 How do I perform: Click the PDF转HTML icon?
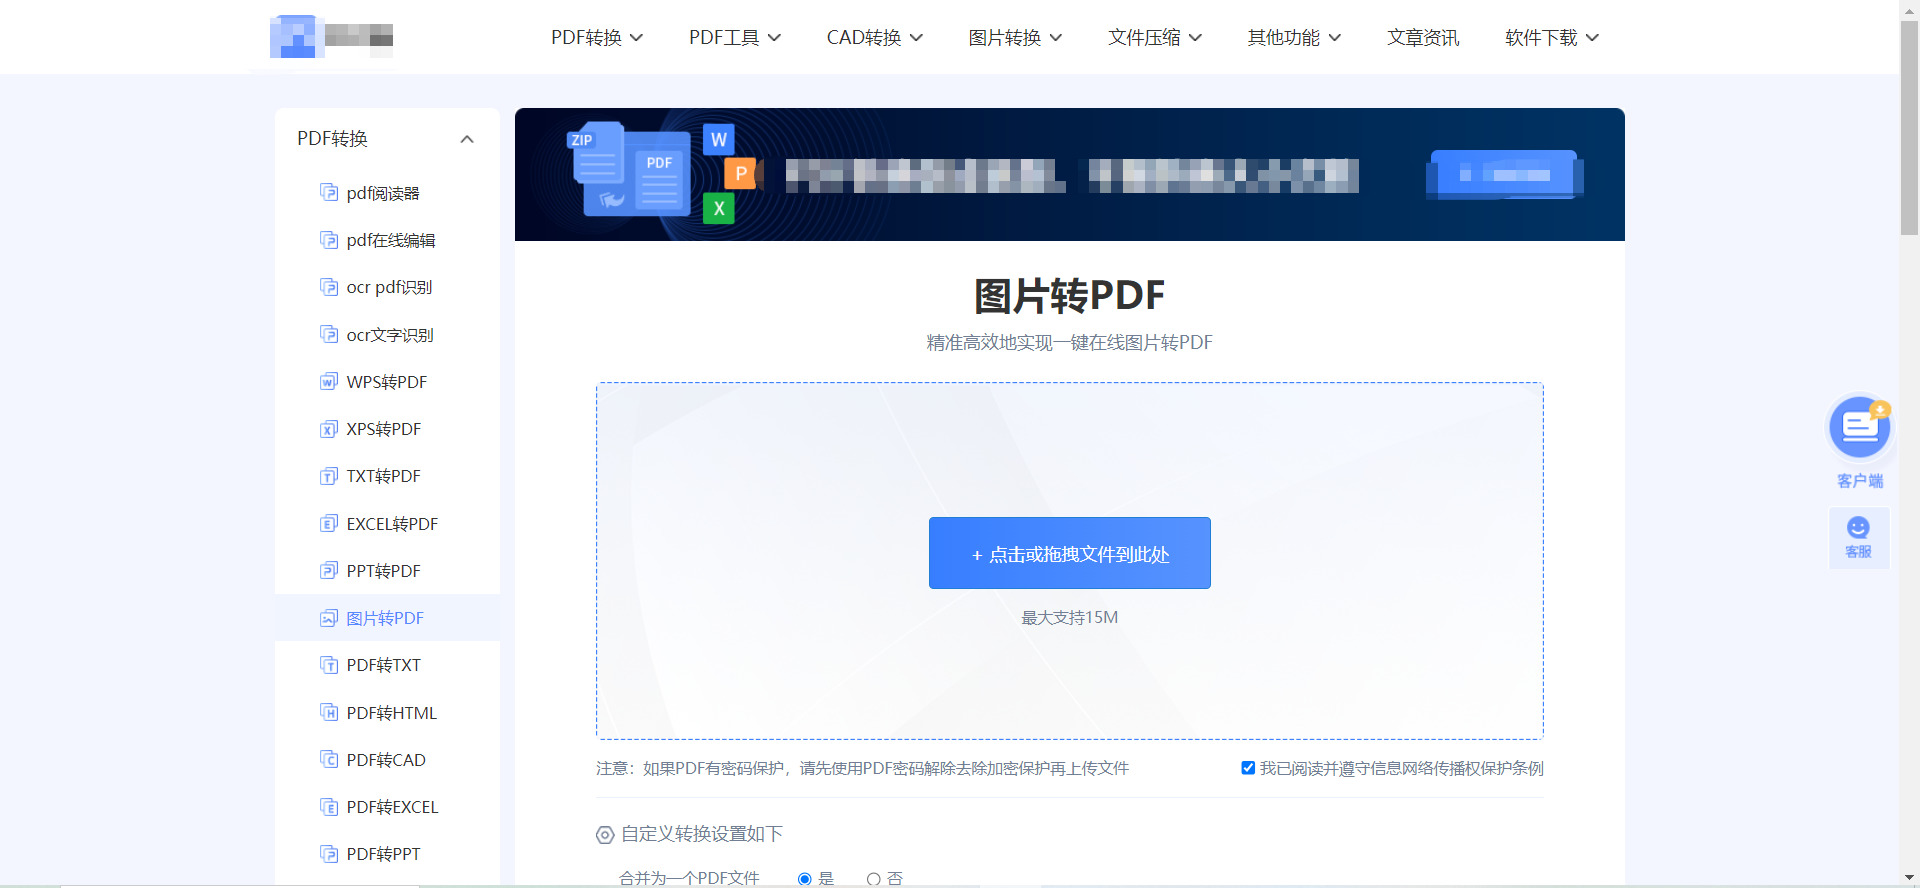329,712
